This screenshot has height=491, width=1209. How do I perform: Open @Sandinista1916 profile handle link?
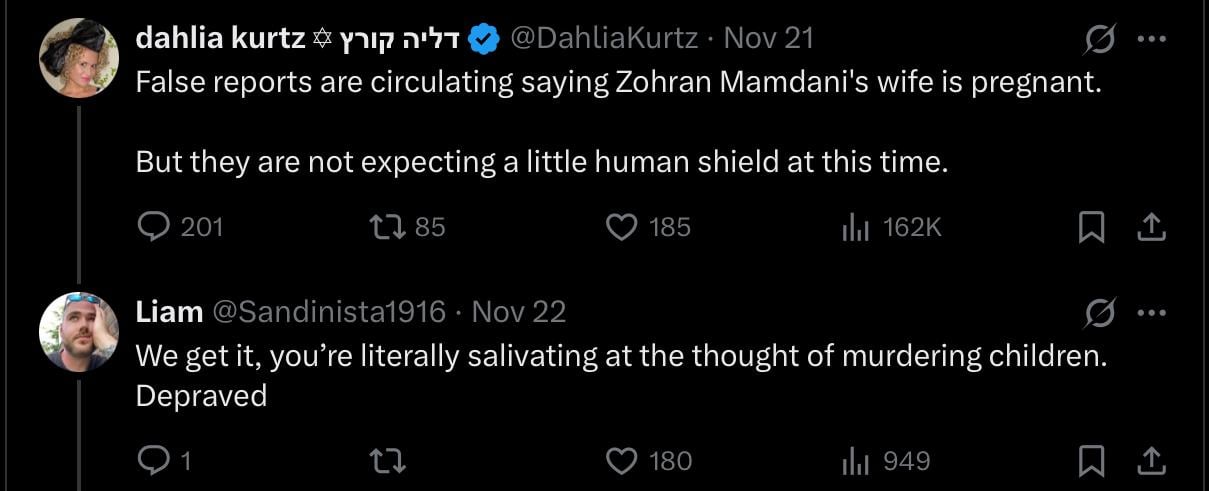coord(331,312)
